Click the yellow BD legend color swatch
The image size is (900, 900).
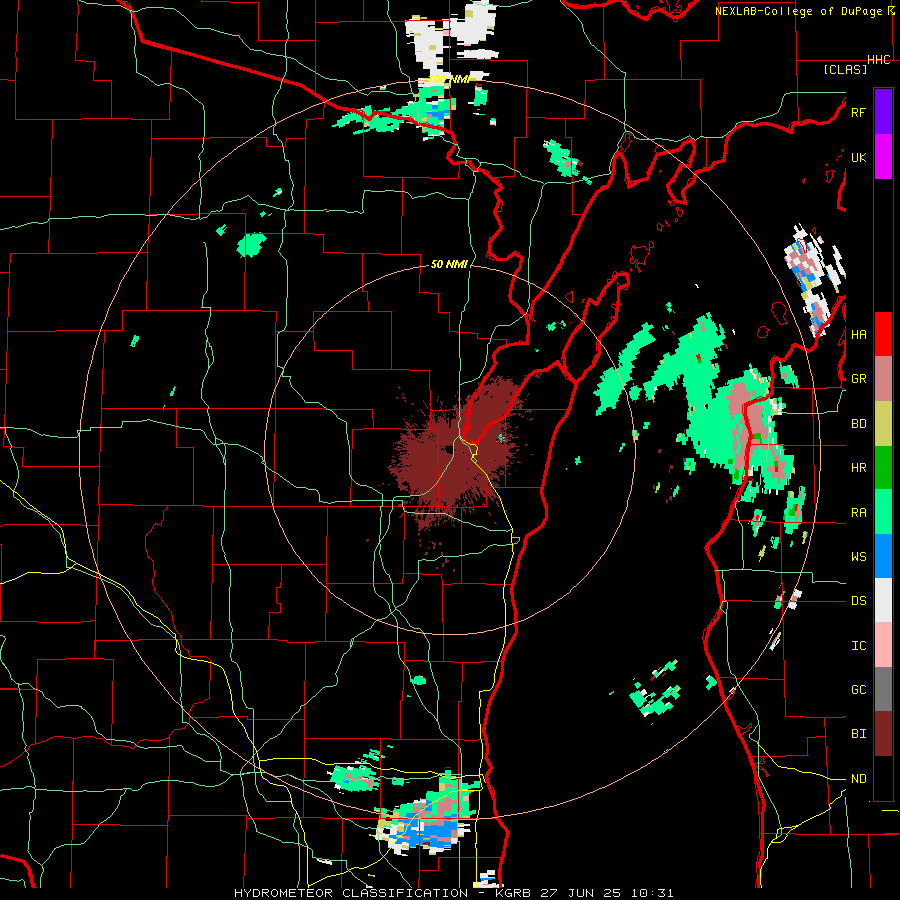(x=883, y=424)
